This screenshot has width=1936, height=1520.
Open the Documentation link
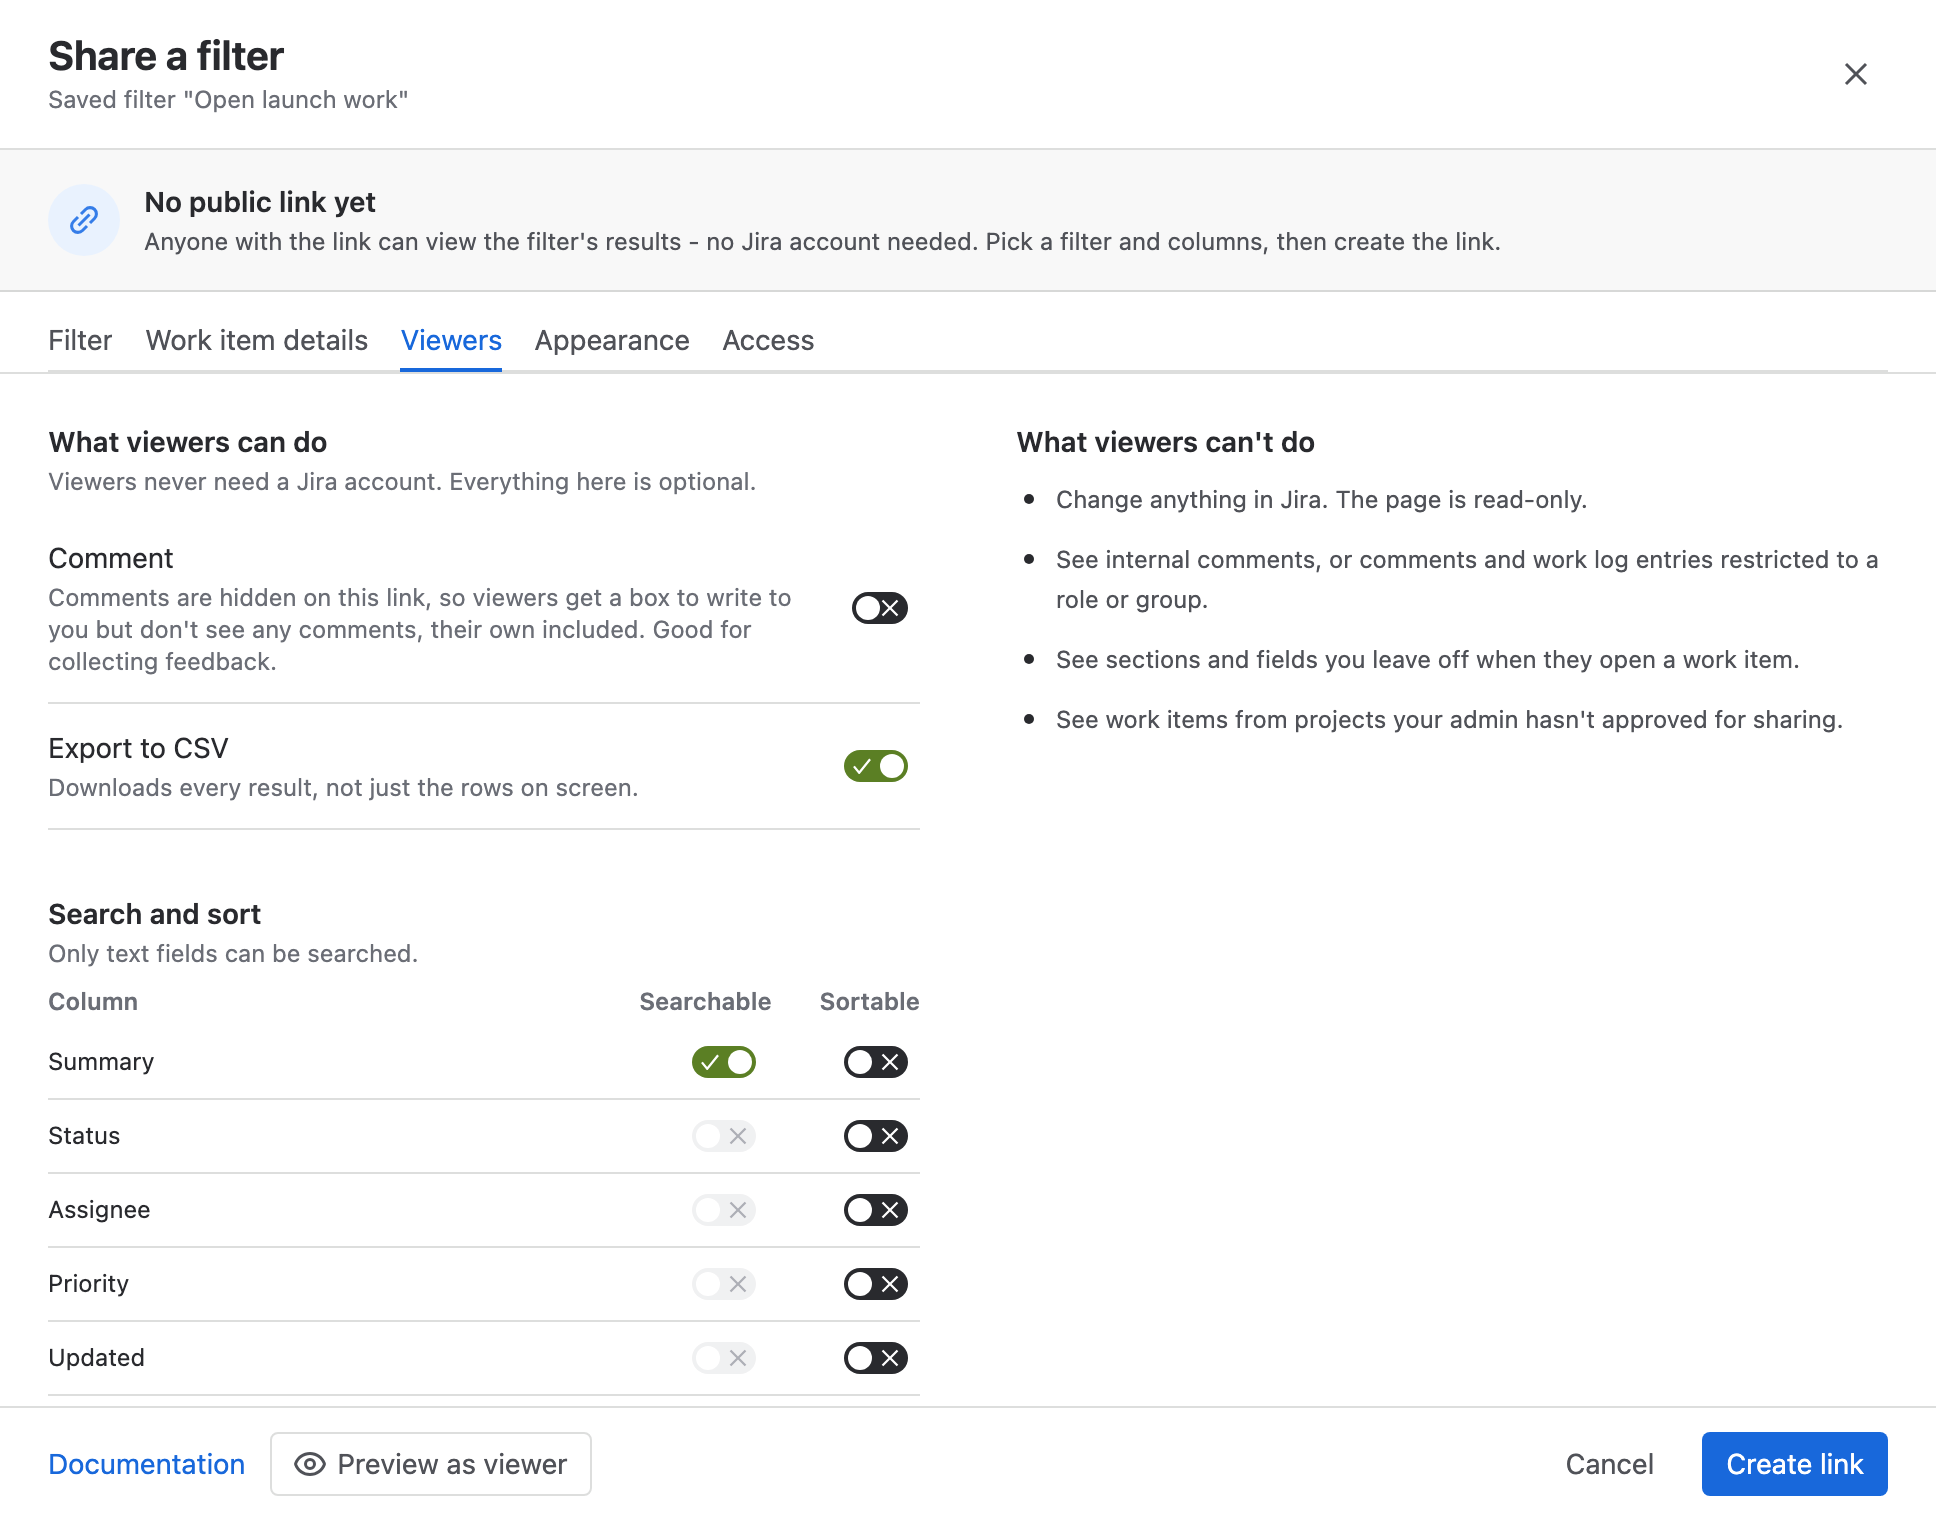click(147, 1464)
